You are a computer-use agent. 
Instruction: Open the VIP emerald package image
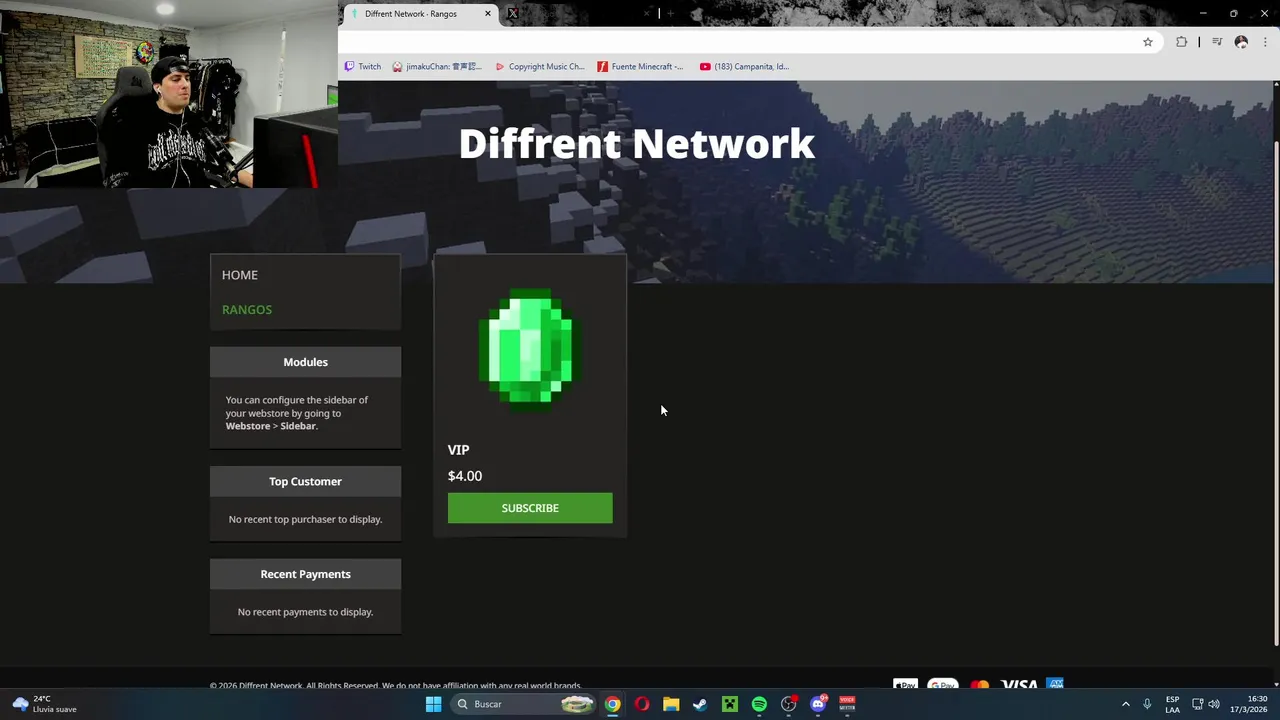[x=530, y=349]
